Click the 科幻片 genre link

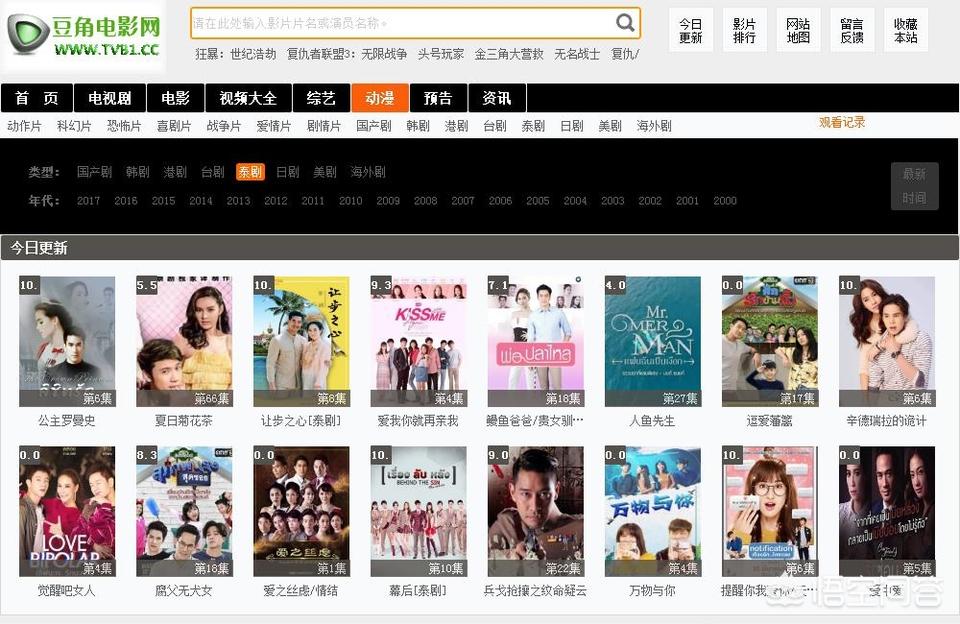tap(74, 126)
